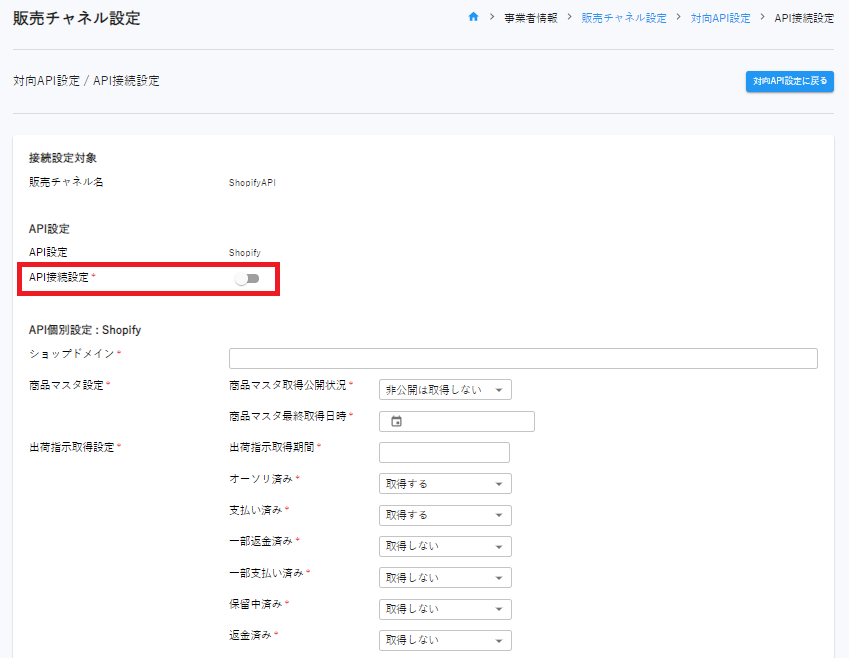This screenshot has width=849, height=658.
Task: Click the 商品マスタ最終取得日時 date field
Action: pos(456,421)
